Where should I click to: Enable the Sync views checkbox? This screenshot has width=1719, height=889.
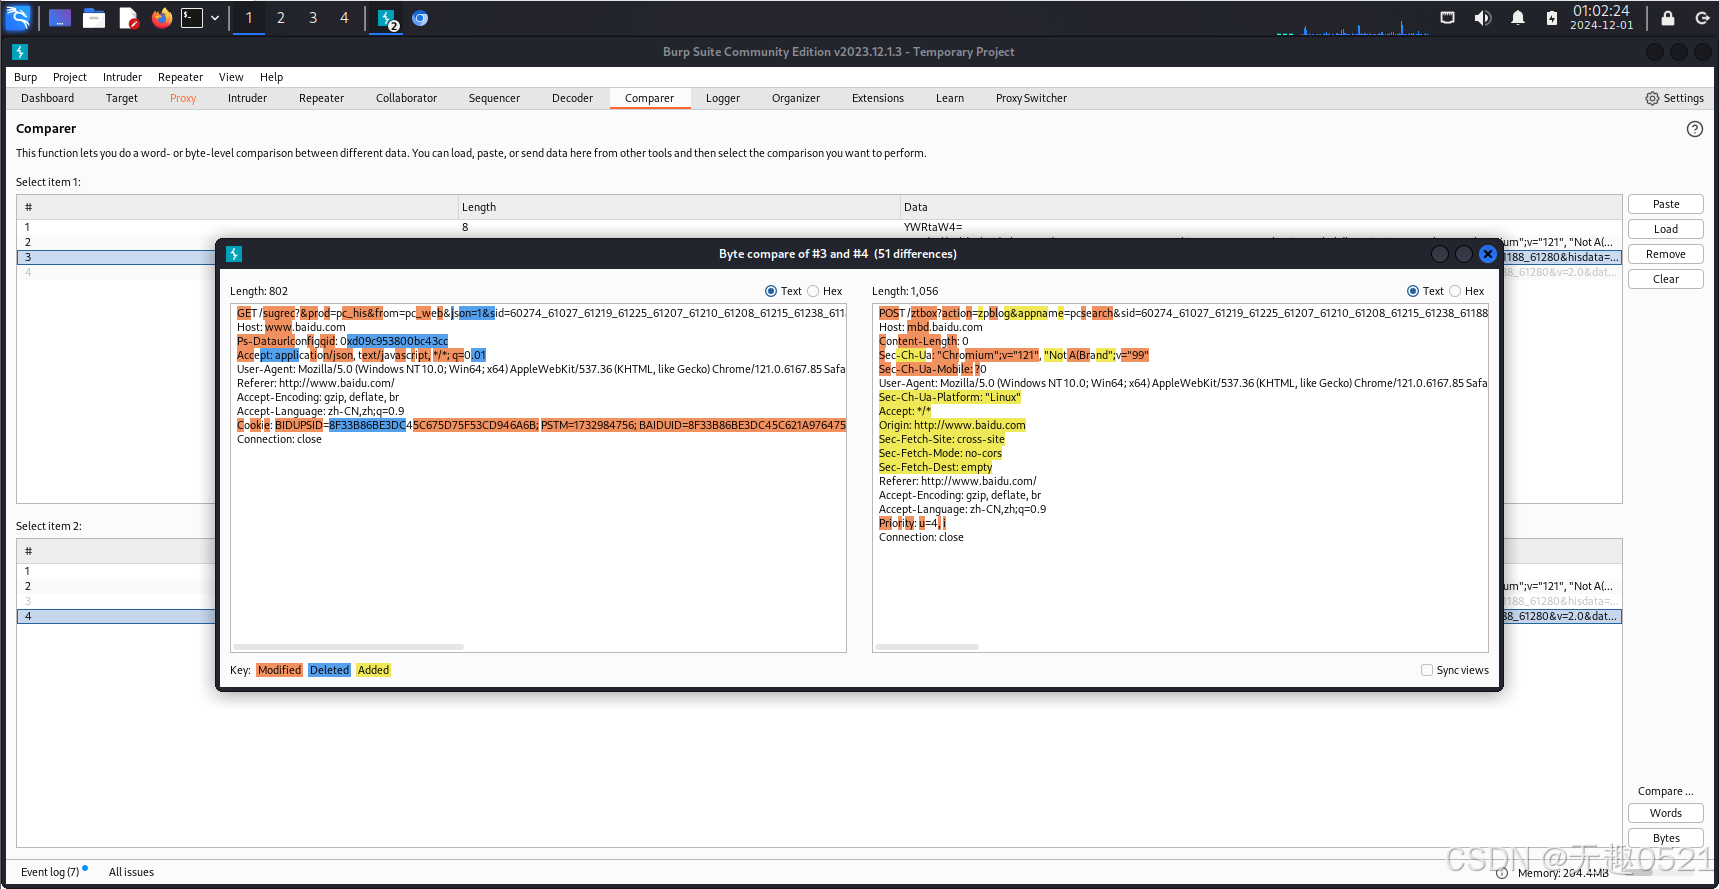click(1427, 670)
